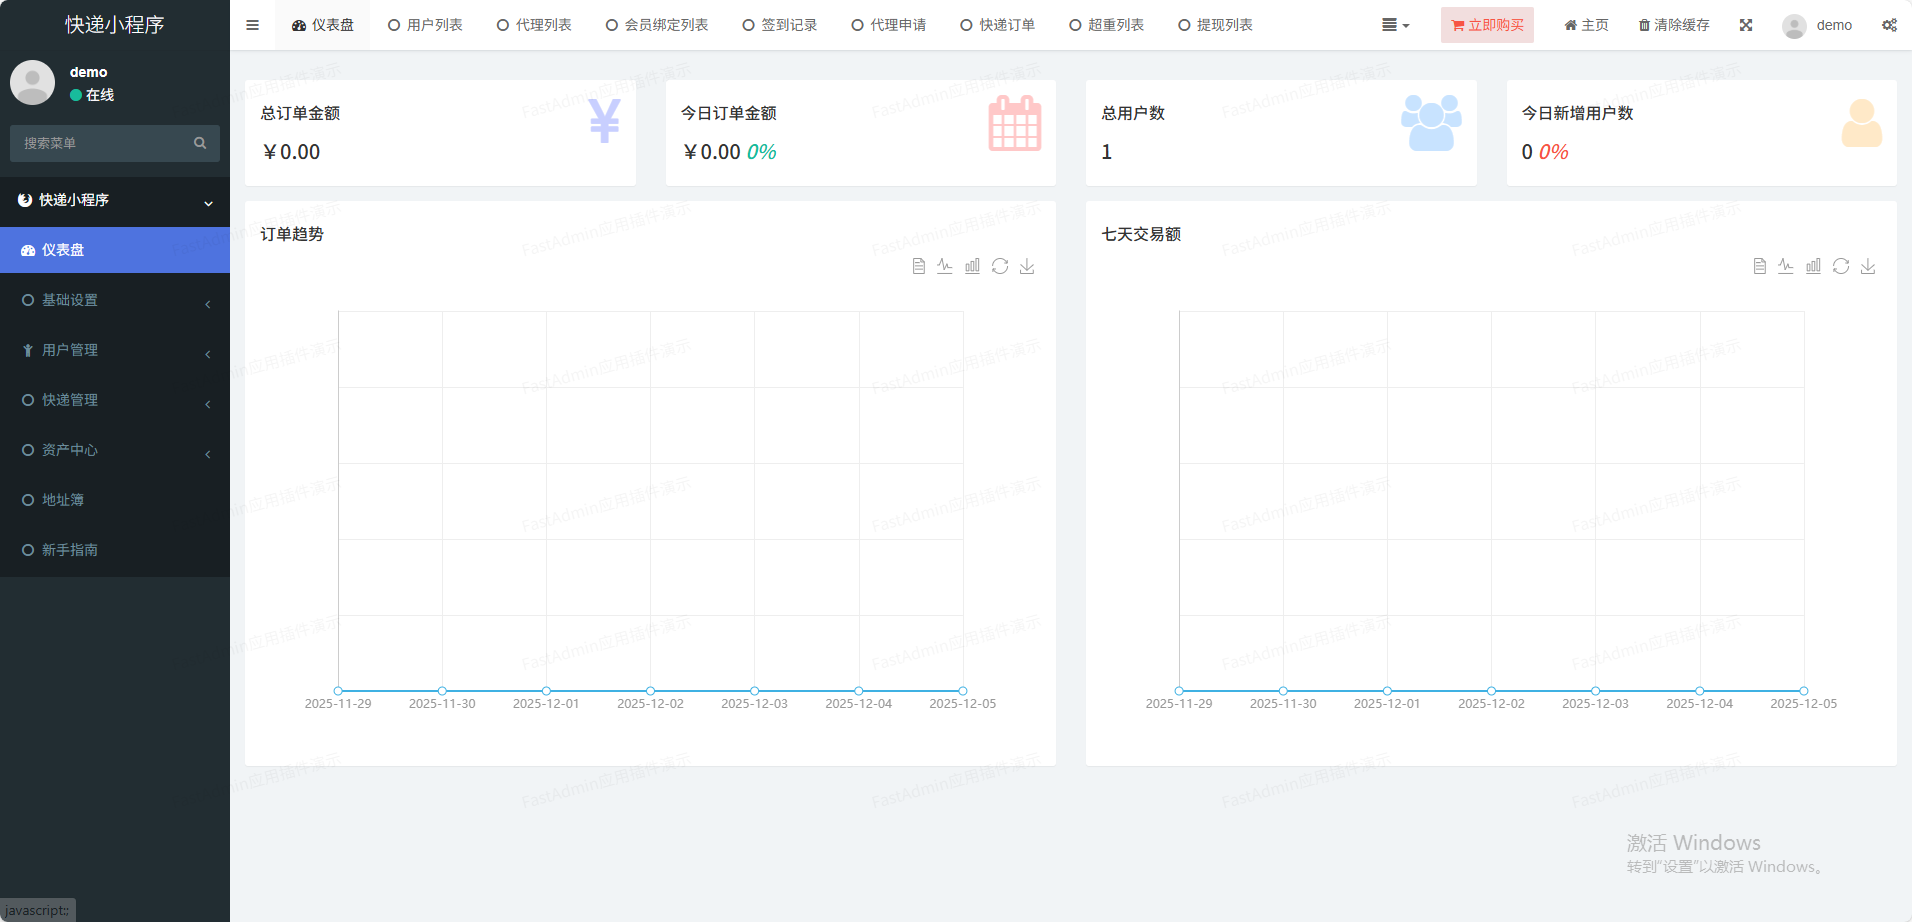Image resolution: width=1912 pixels, height=922 pixels.
Task: Click the 立即购买 button
Action: click(x=1487, y=25)
